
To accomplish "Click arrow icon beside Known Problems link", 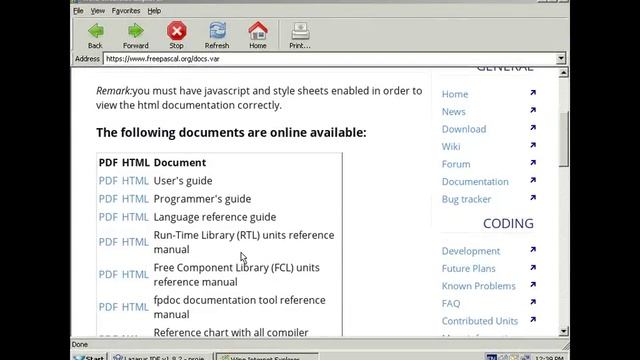I will 533,285.
